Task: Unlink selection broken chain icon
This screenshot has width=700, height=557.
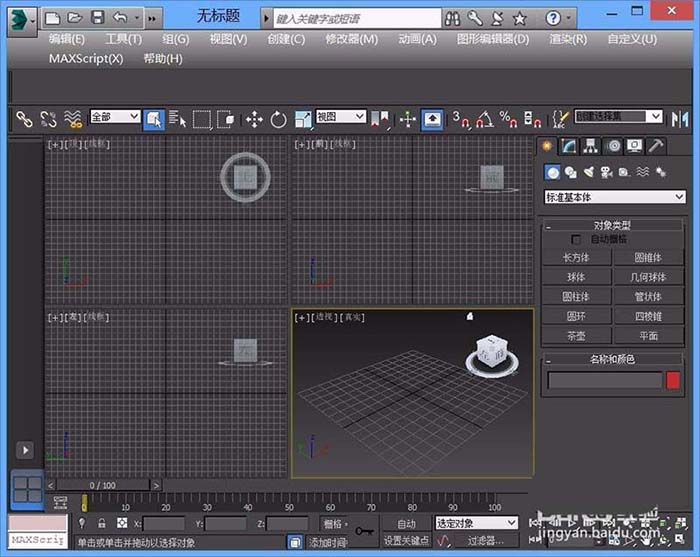Action: click(48, 119)
